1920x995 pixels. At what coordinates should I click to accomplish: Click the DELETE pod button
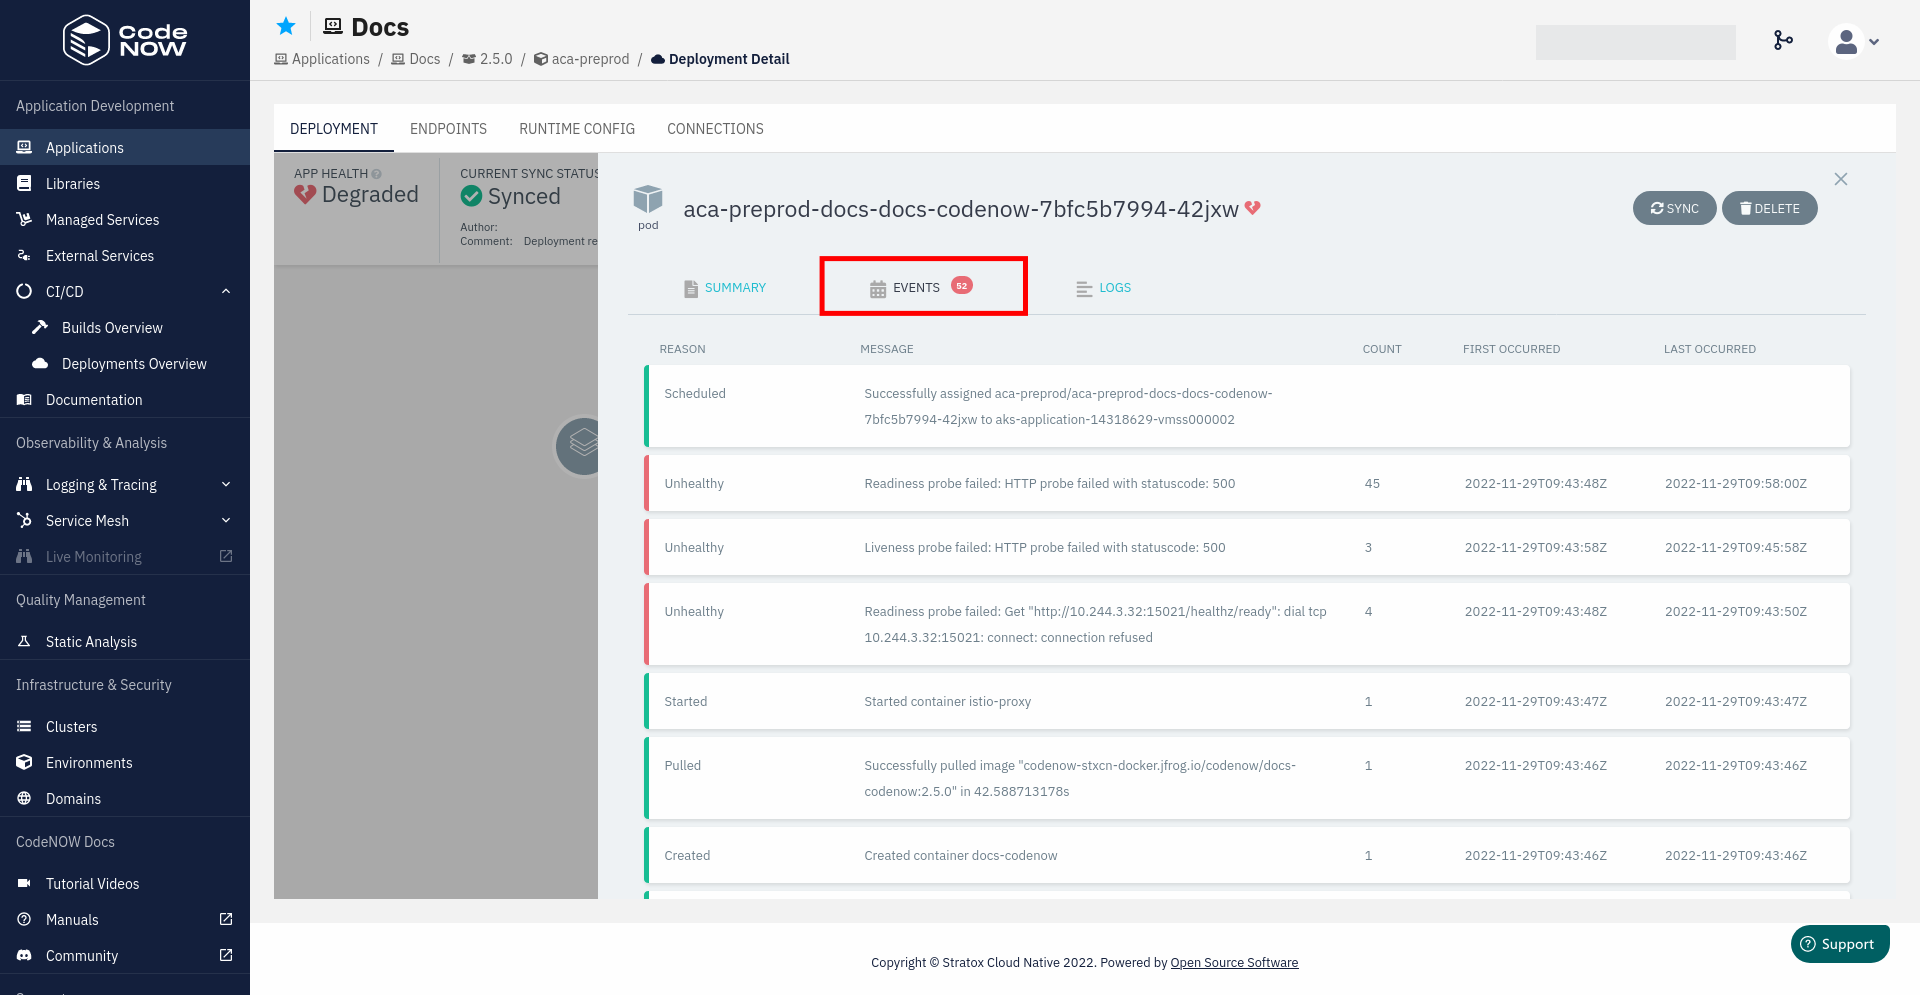(x=1769, y=208)
